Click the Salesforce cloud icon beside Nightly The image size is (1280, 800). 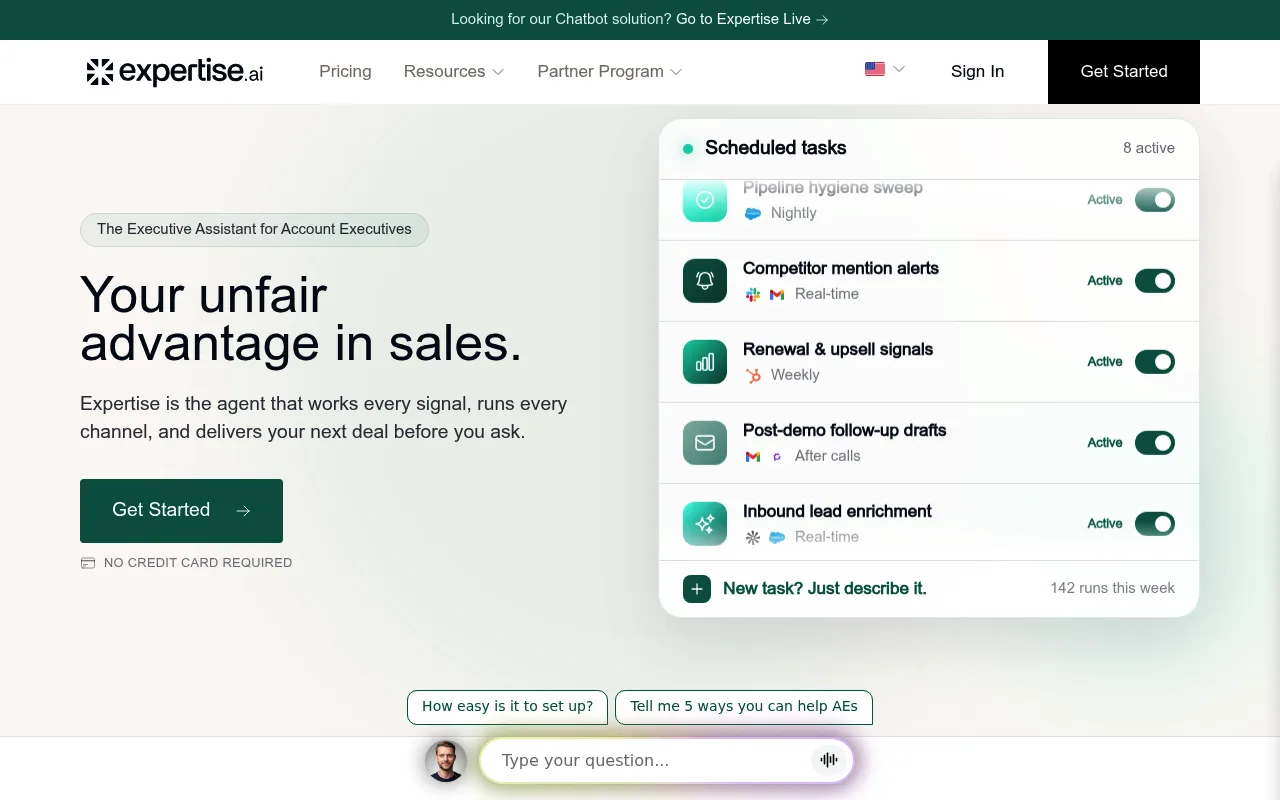click(x=753, y=213)
